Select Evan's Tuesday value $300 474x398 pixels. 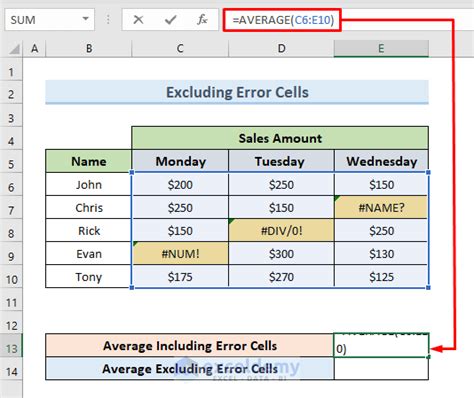tap(281, 254)
